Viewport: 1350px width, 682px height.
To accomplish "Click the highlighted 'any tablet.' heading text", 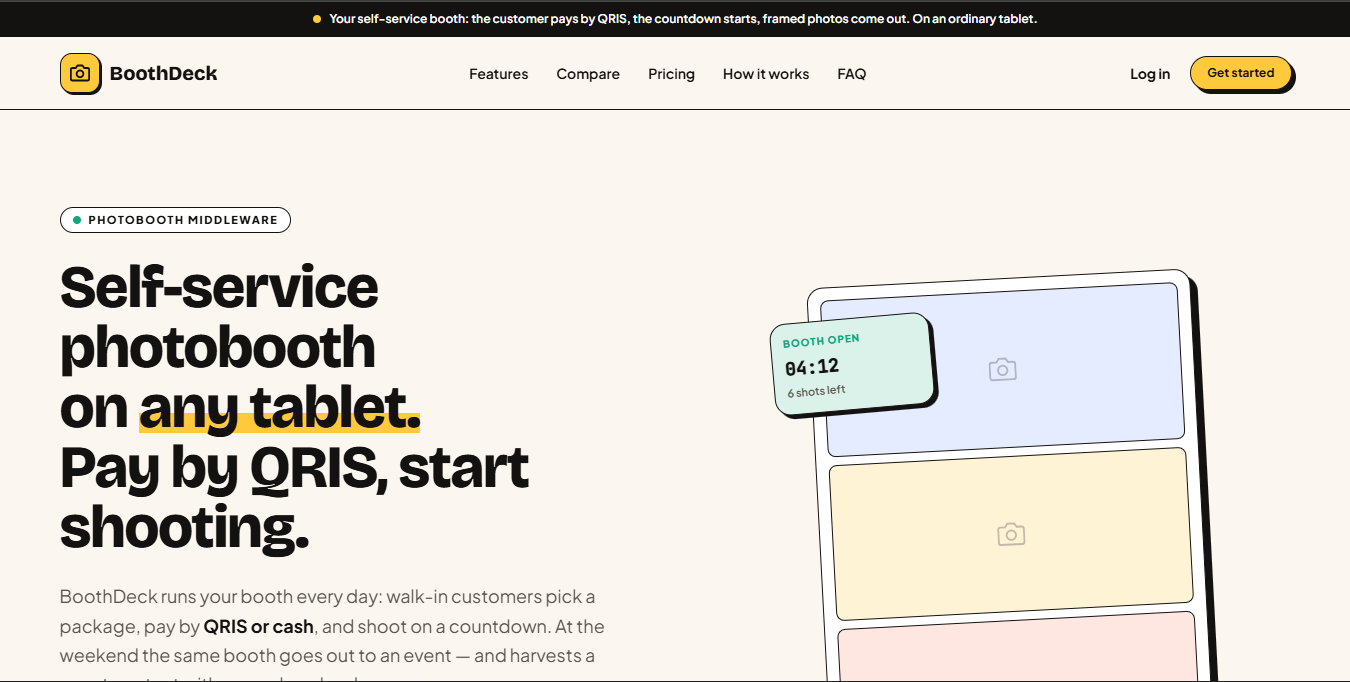I will [x=279, y=407].
